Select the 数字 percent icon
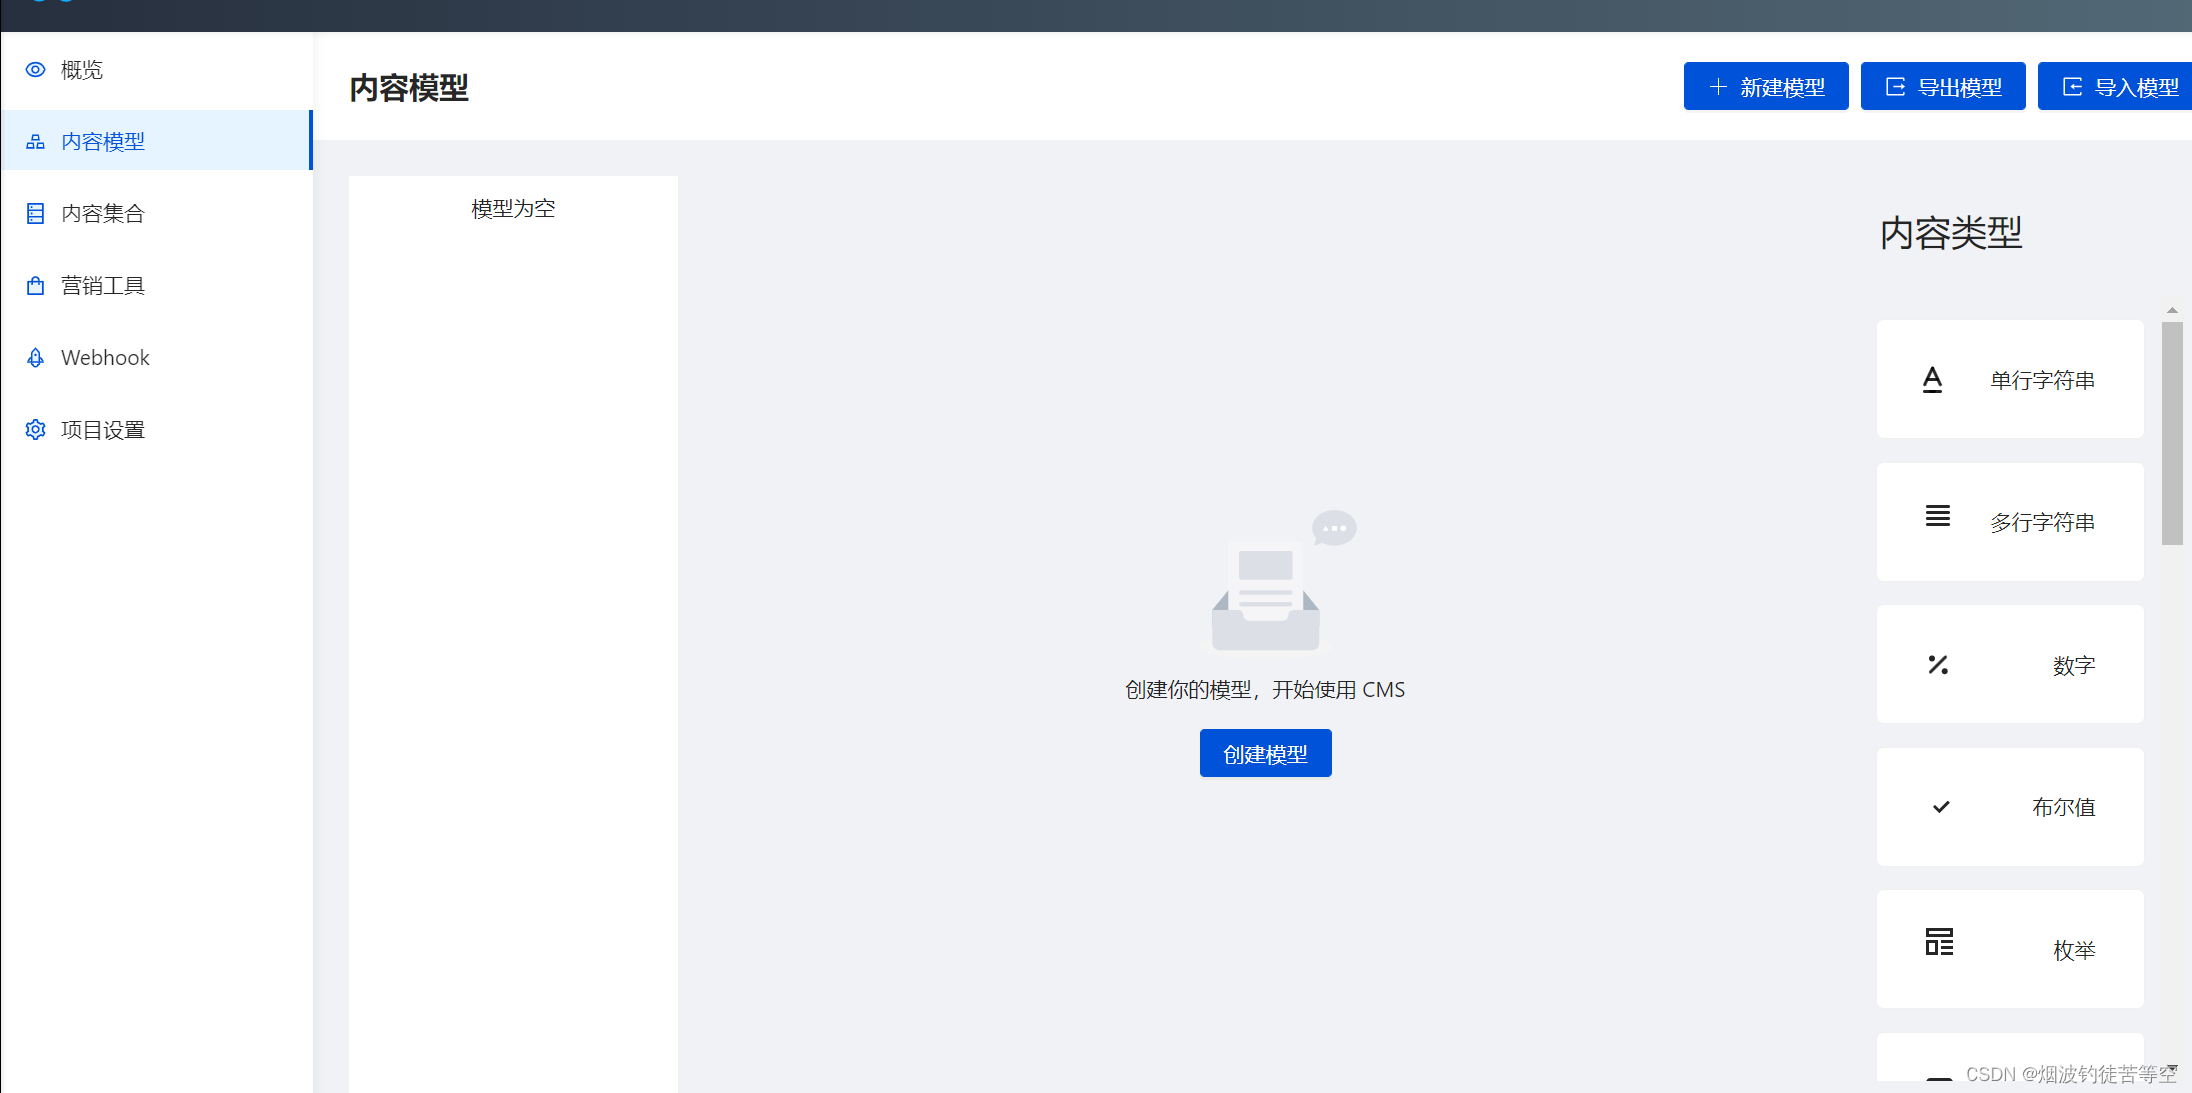The height and width of the screenshot is (1093, 2192). tap(1937, 665)
